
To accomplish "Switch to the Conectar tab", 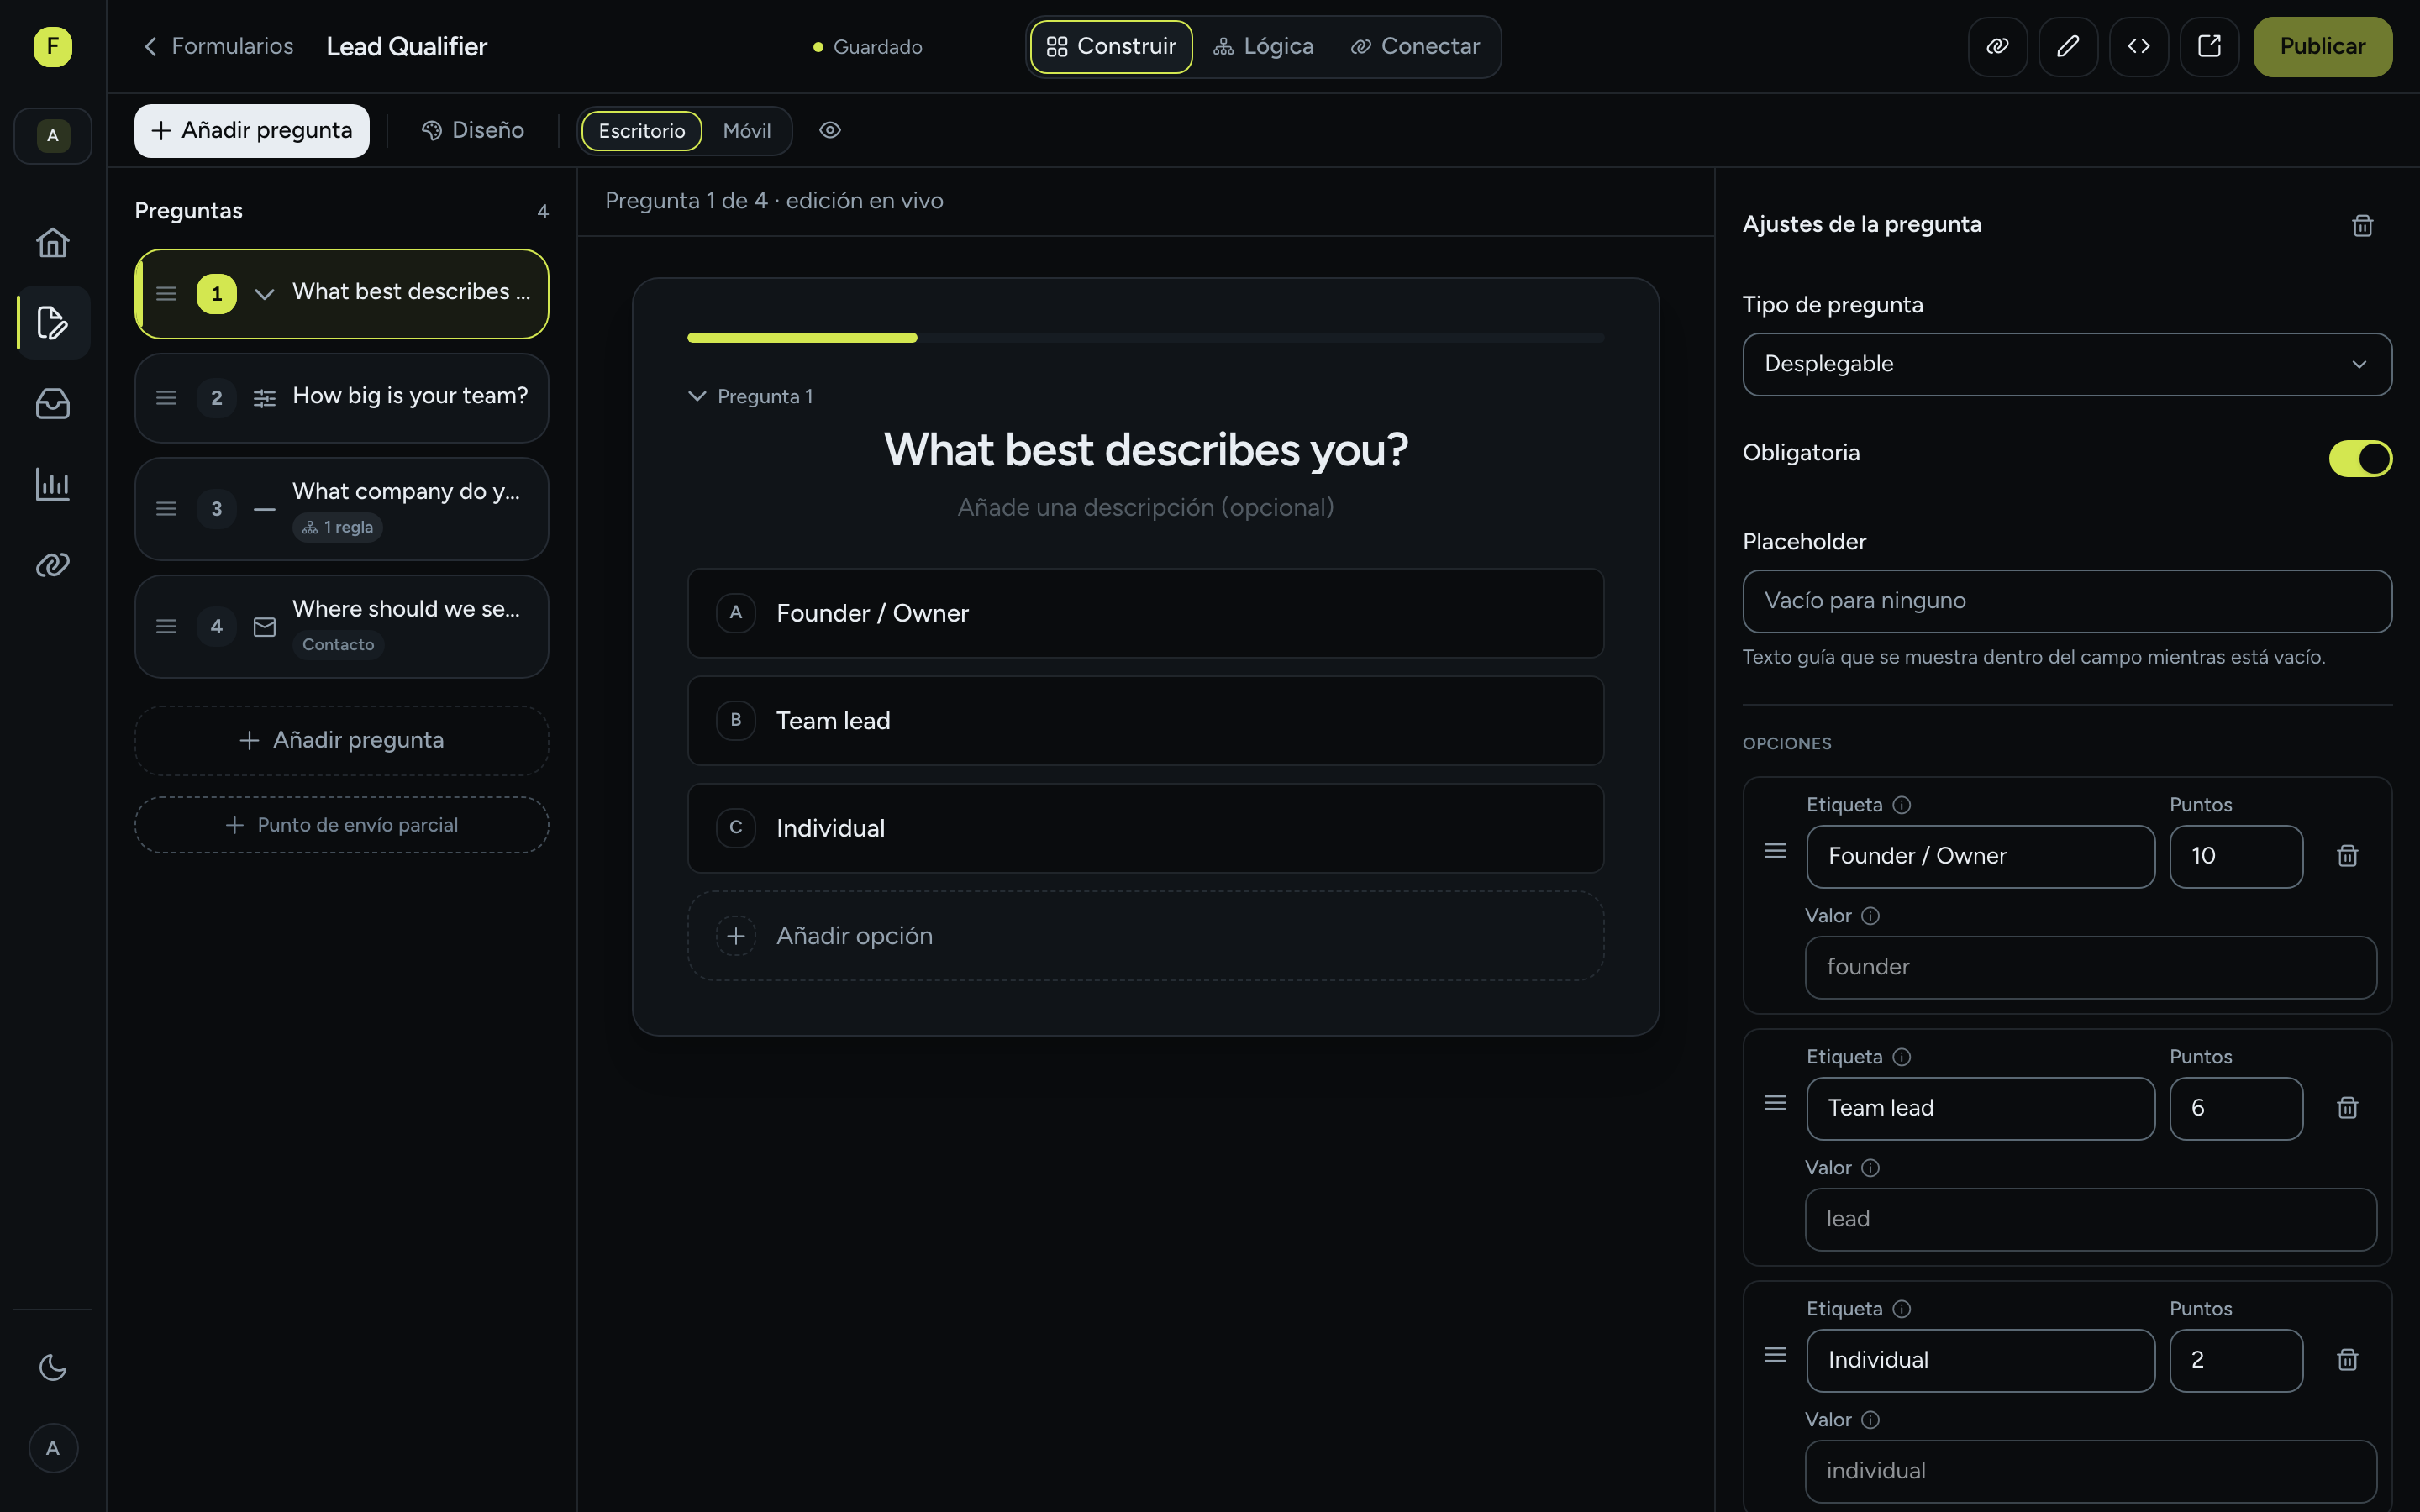I will [x=1415, y=46].
